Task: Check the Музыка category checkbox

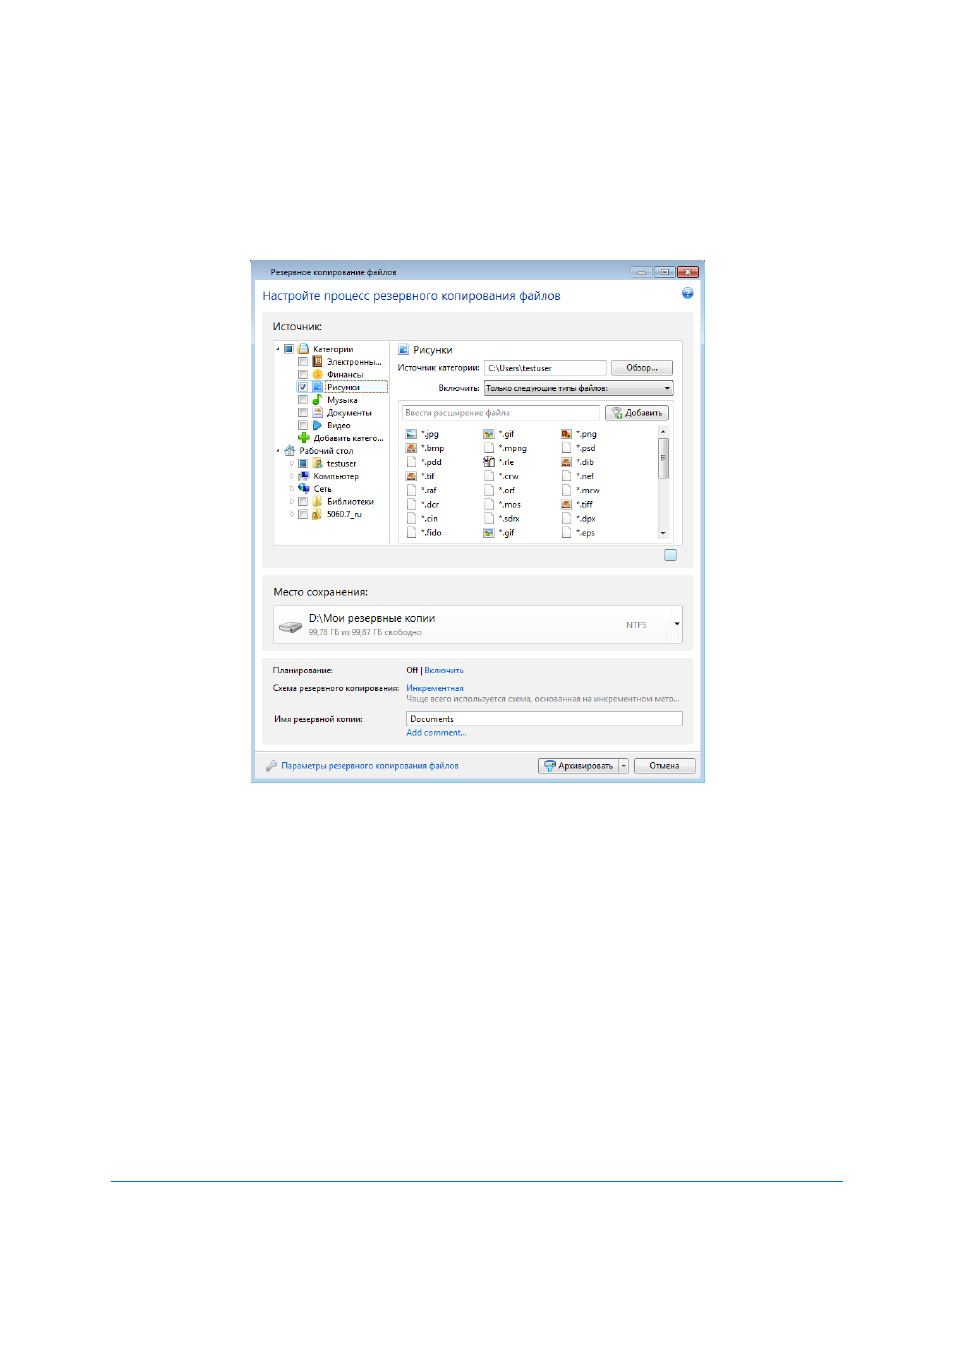Action: pos(303,399)
